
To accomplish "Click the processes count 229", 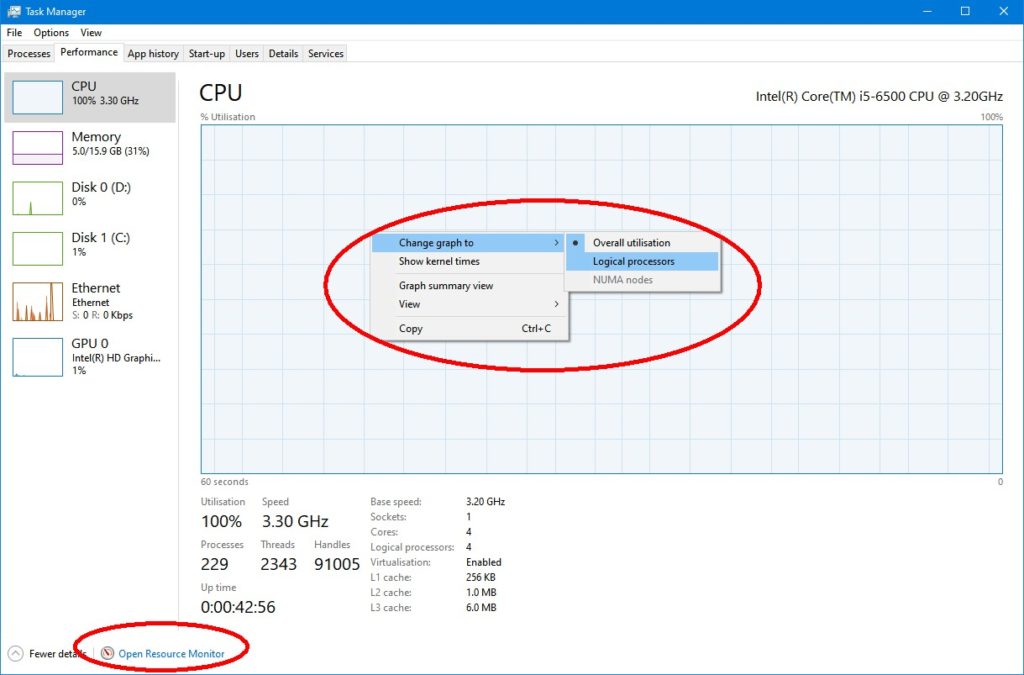I will click(x=215, y=564).
